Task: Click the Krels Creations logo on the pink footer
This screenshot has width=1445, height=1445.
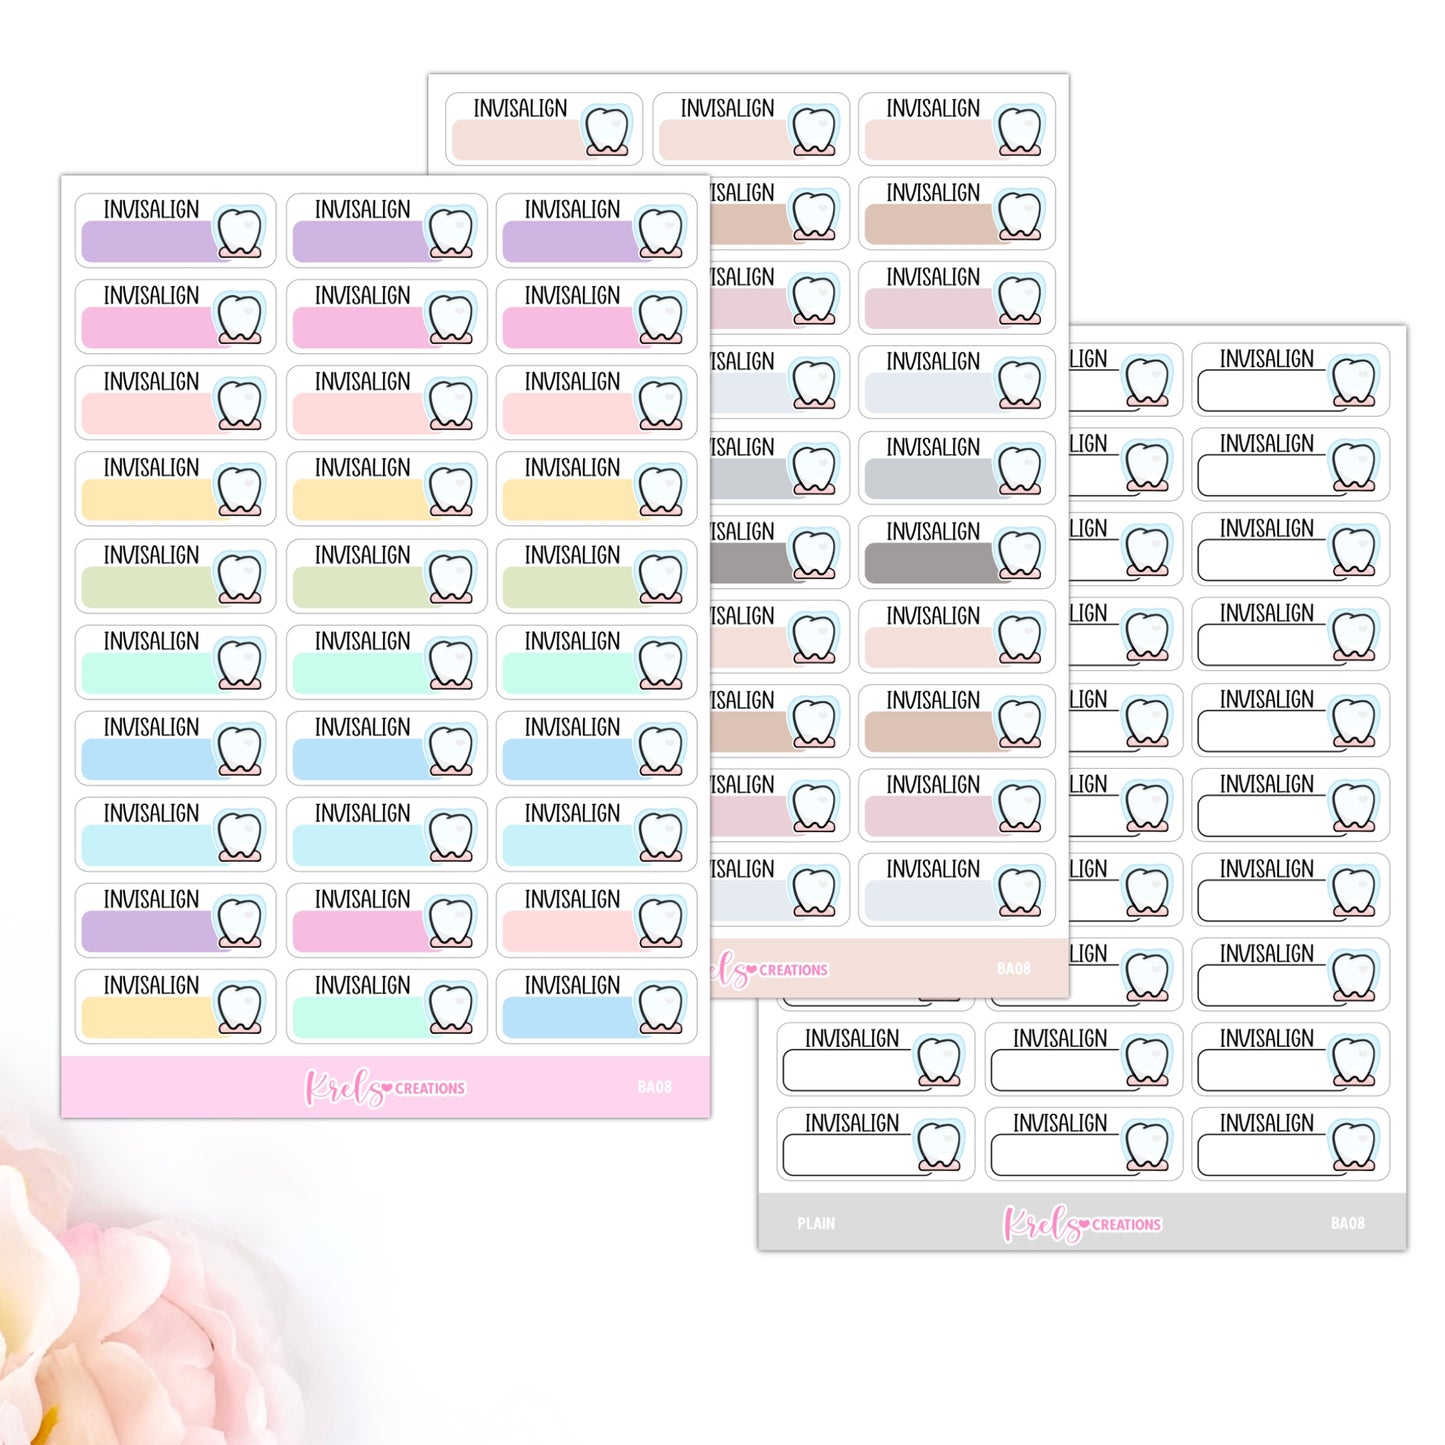Action: 384,1087
